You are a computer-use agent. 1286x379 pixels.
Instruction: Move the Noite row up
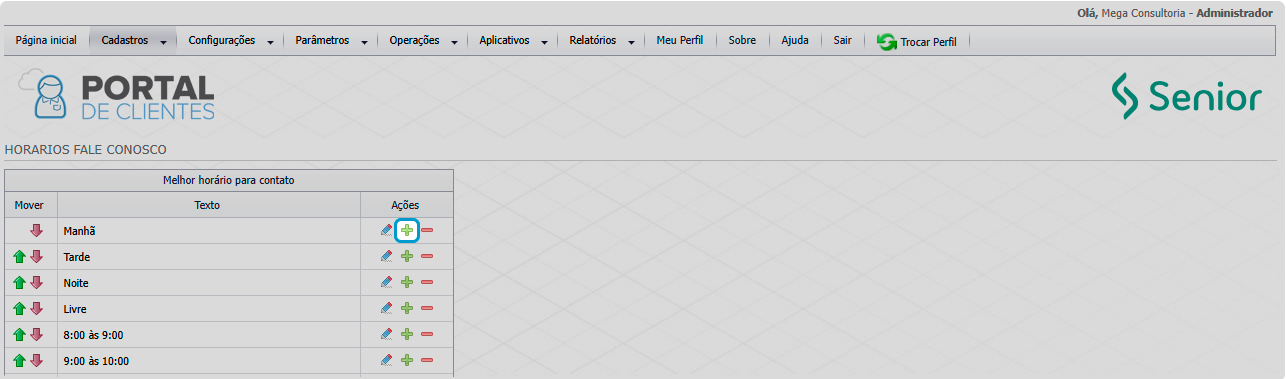[x=19, y=283]
